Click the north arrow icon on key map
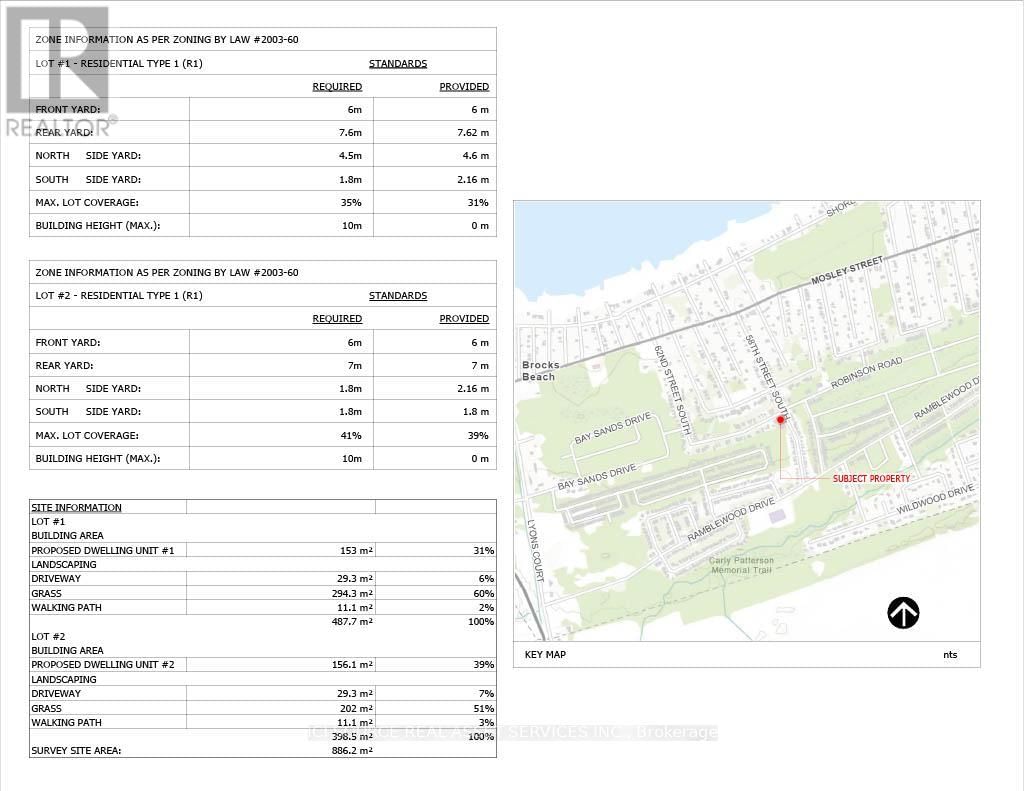Viewport: 1024px width, 791px height. (x=903, y=613)
